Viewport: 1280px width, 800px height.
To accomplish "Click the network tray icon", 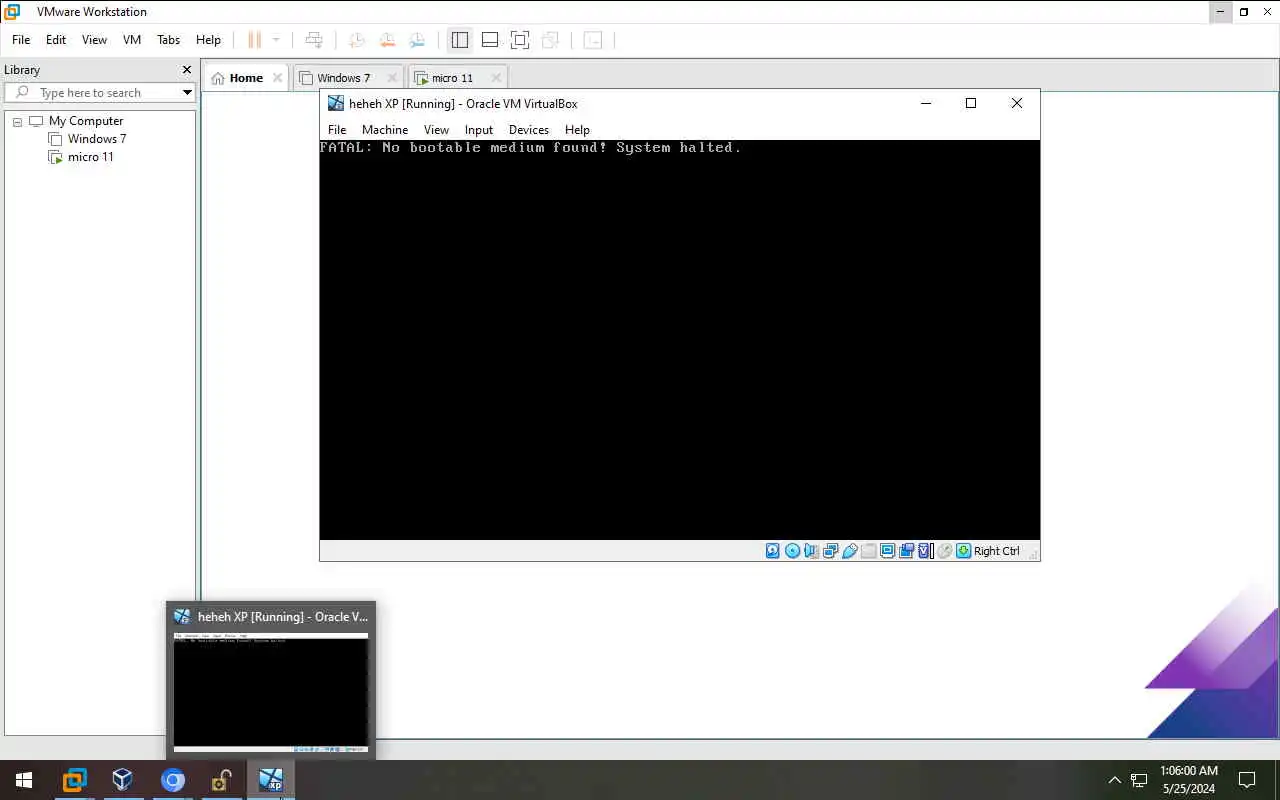I will pyautogui.click(x=1139, y=780).
